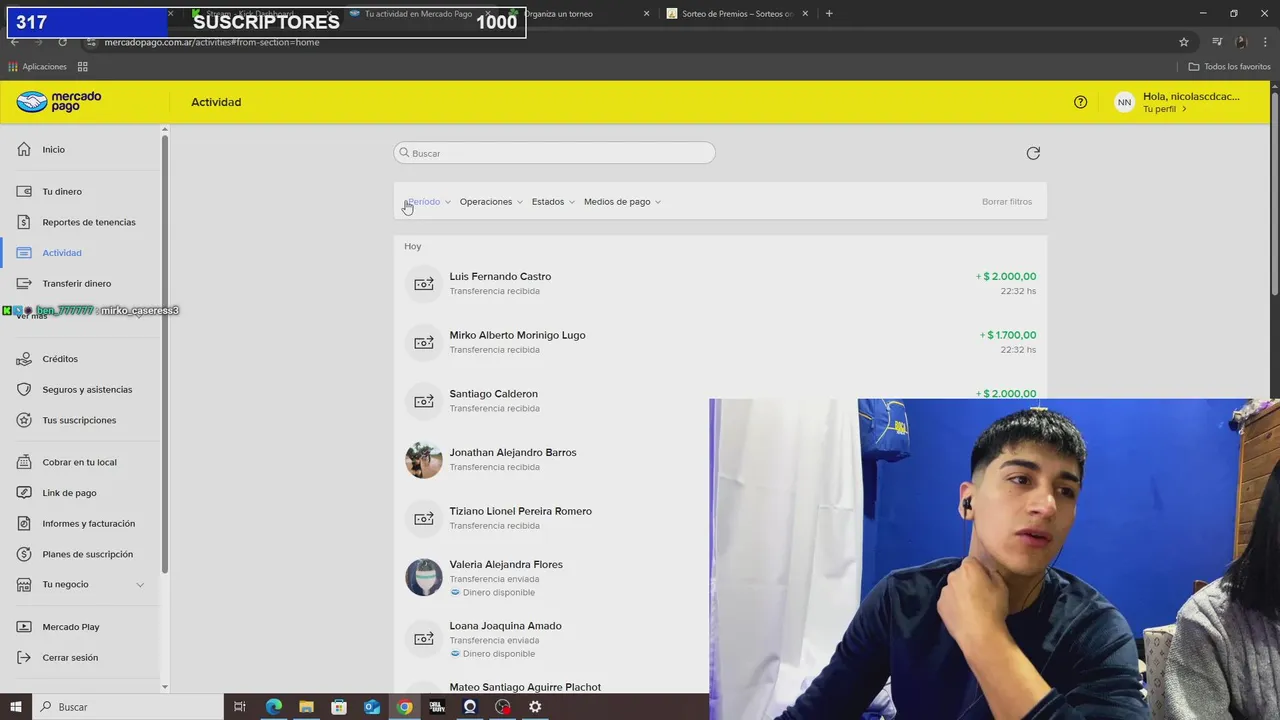The width and height of the screenshot is (1280, 720).
Task: Click transfer icon beside Loana Joaquina Amado
Action: (x=424, y=639)
